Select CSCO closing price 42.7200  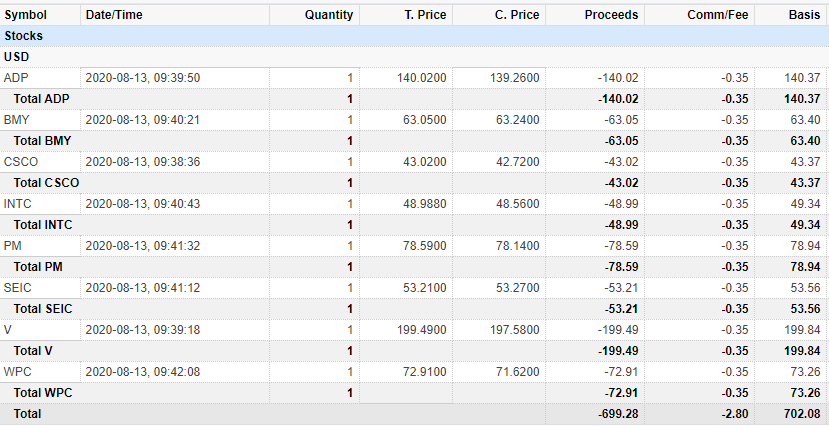point(518,162)
